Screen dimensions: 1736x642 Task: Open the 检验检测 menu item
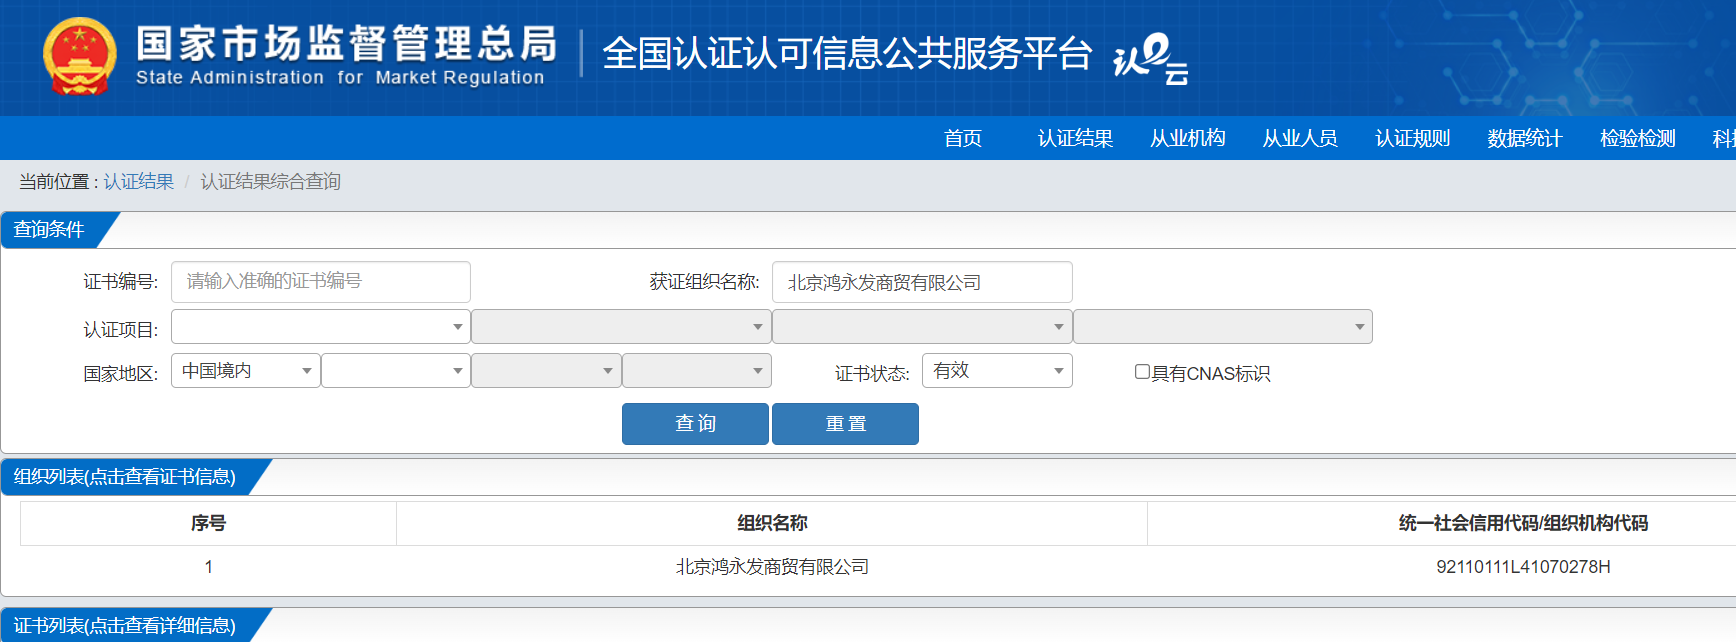point(1638,138)
